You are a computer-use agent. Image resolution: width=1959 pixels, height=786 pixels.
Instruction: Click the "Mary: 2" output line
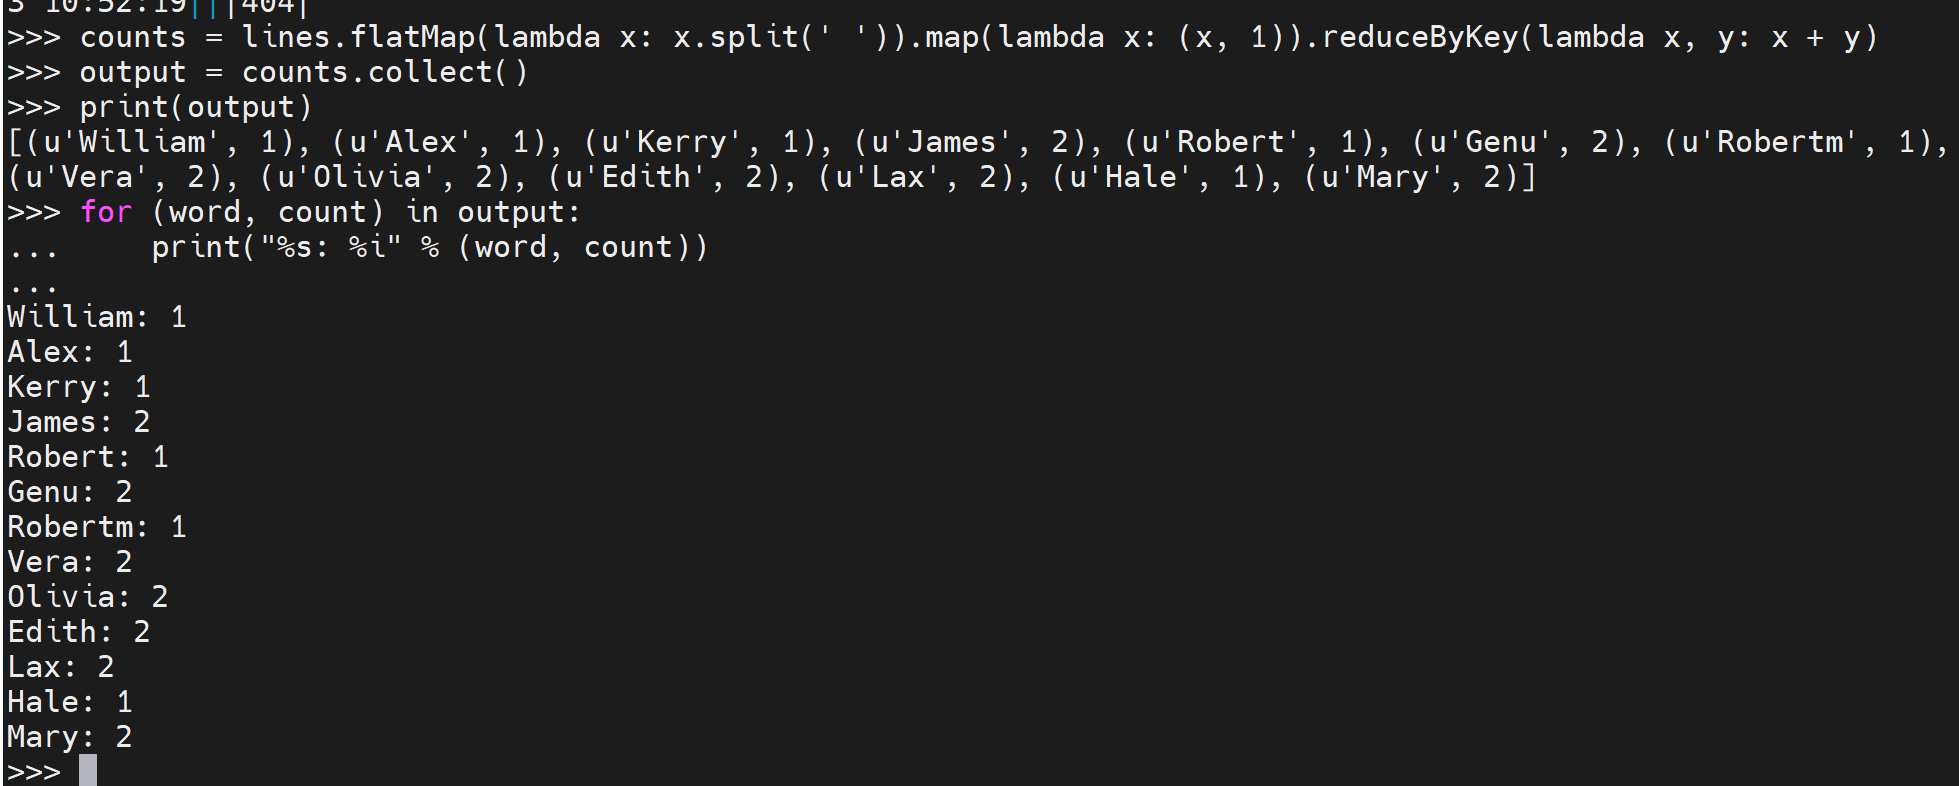[x=69, y=737]
